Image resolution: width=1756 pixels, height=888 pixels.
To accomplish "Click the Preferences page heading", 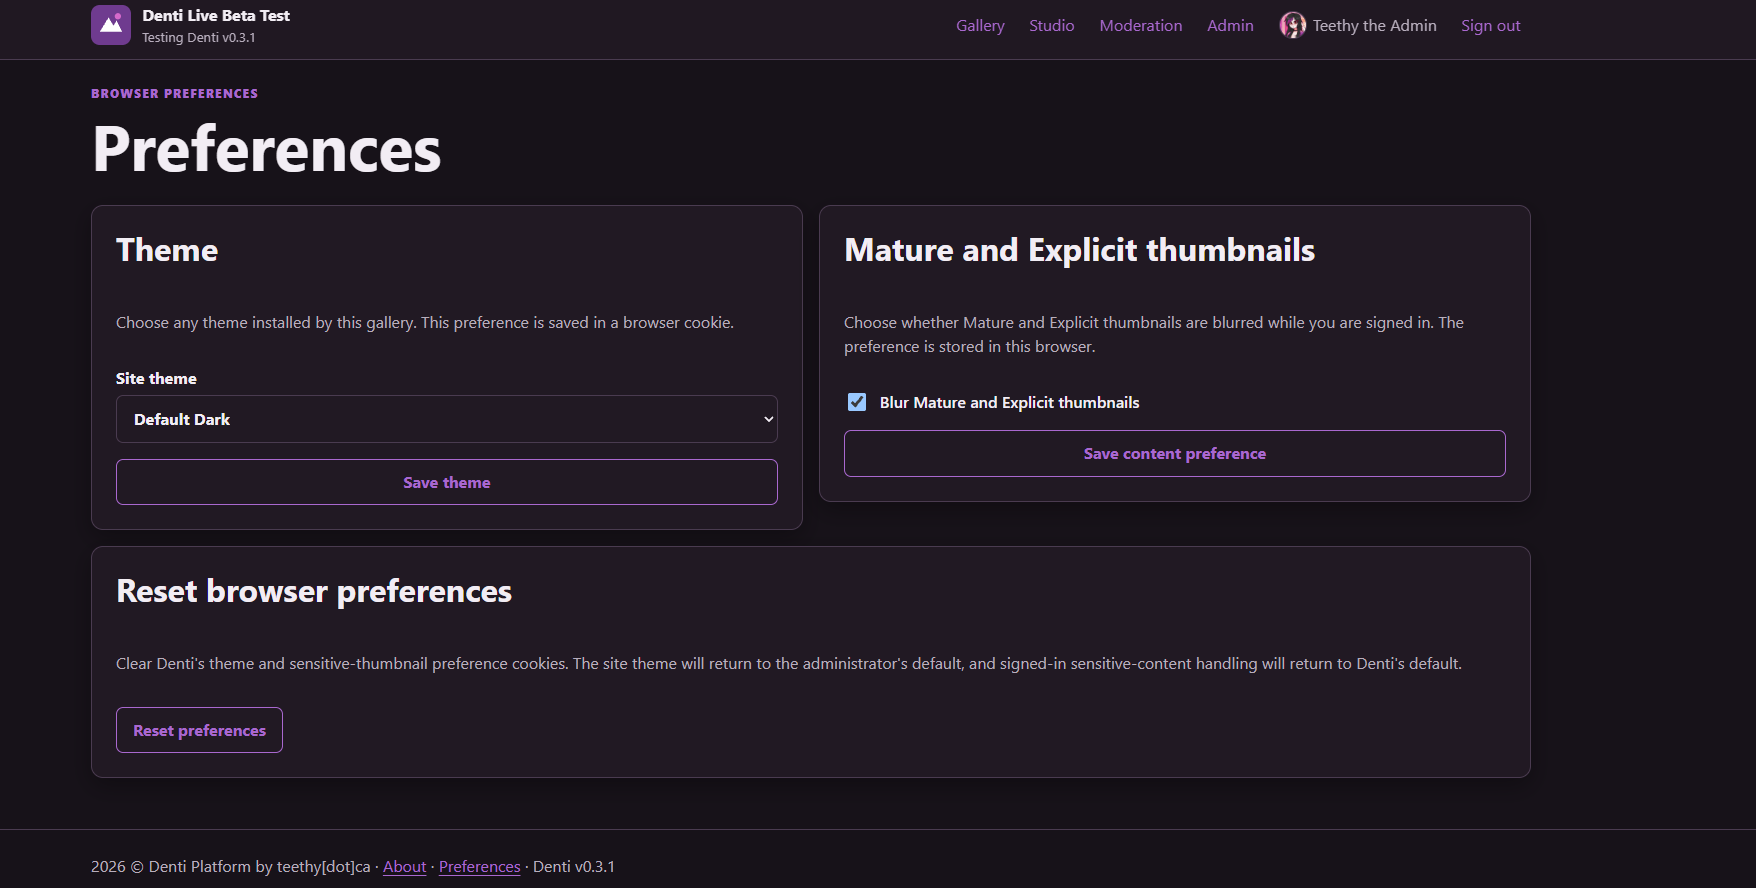I will pos(267,149).
